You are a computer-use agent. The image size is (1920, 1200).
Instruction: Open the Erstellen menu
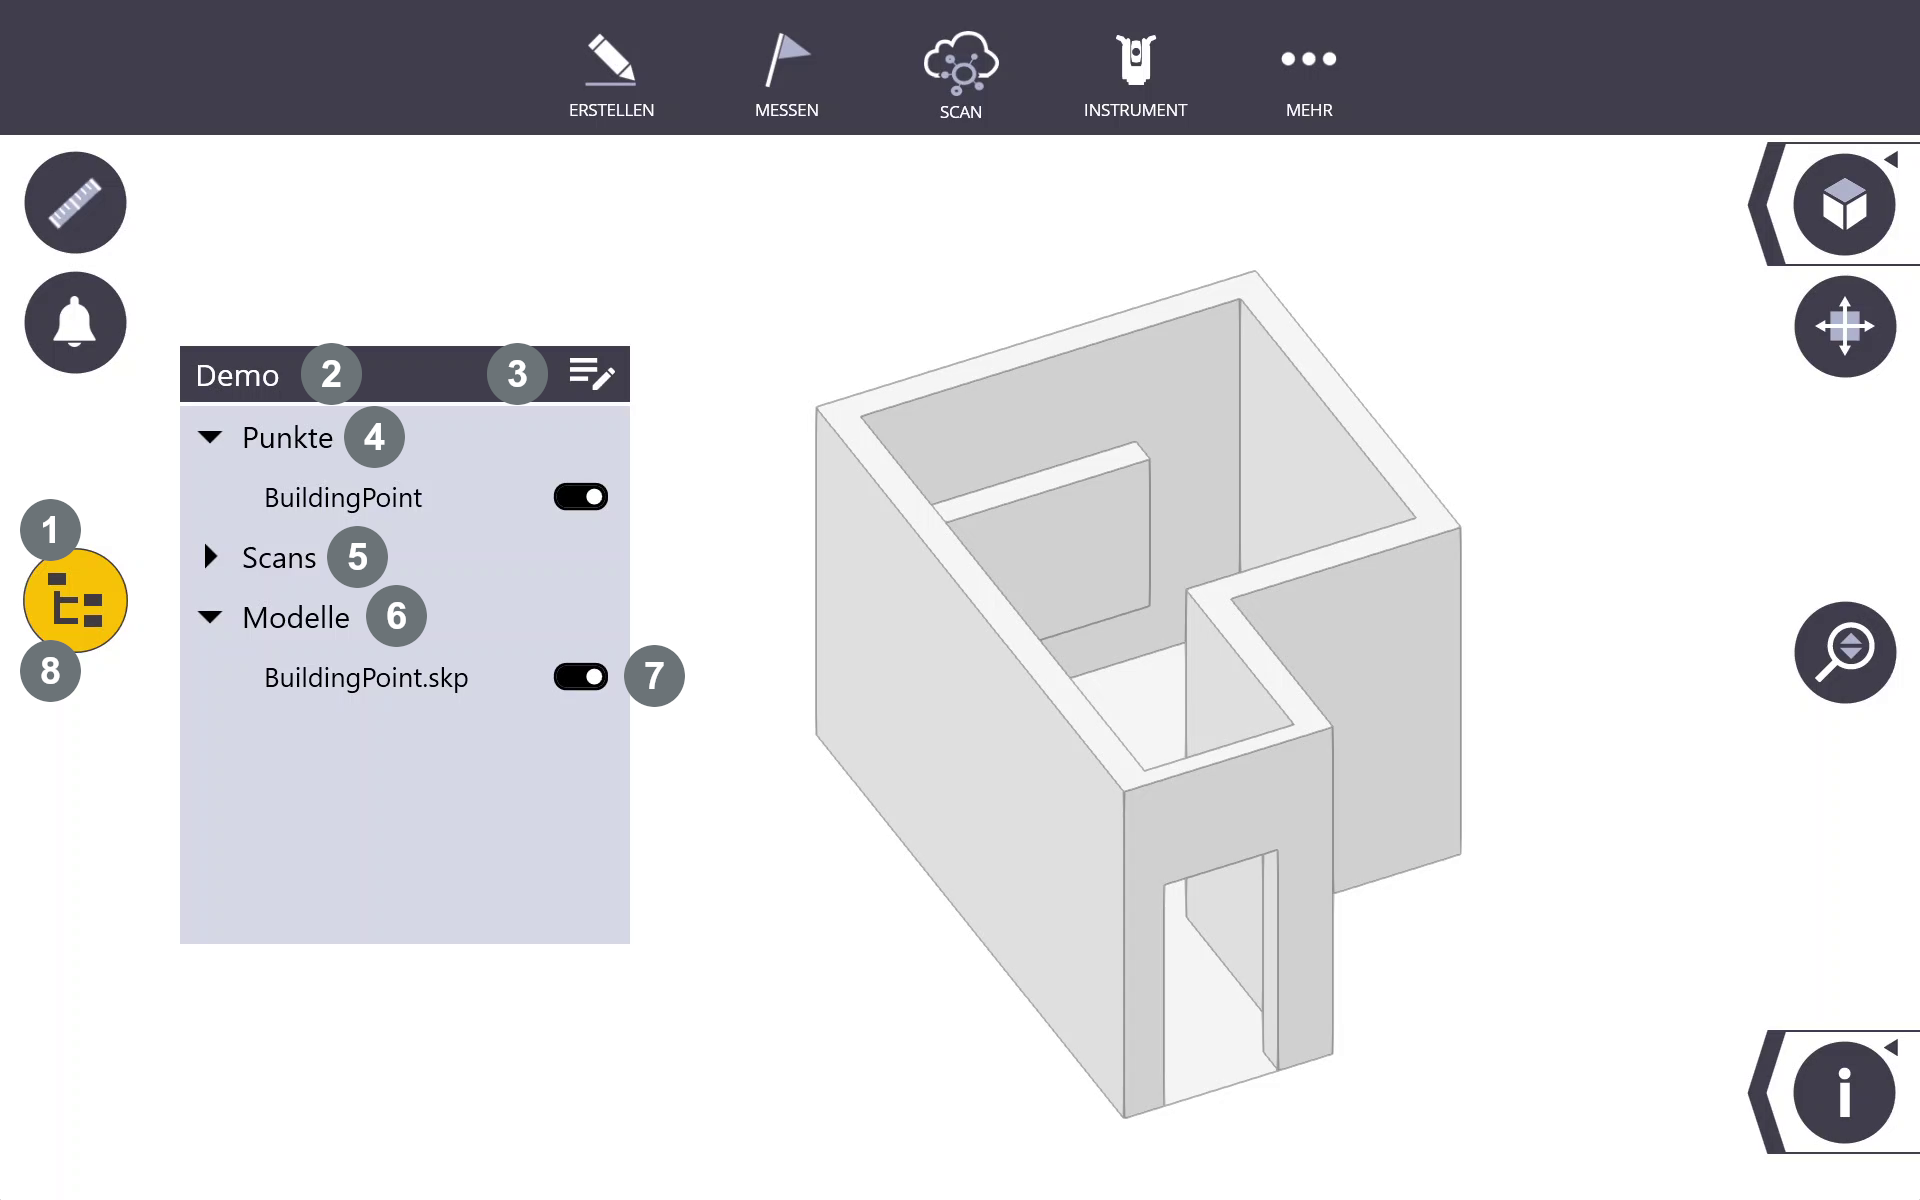coord(611,75)
